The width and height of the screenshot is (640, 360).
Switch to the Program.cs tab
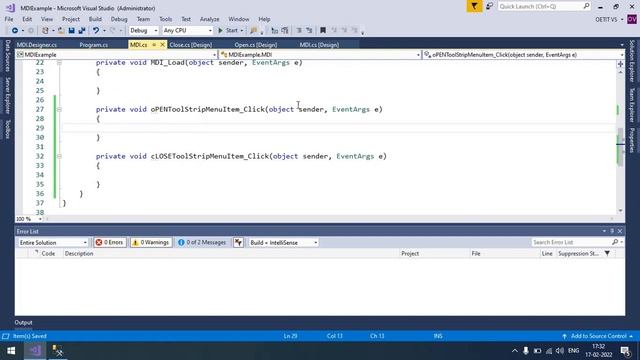point(93,45)
